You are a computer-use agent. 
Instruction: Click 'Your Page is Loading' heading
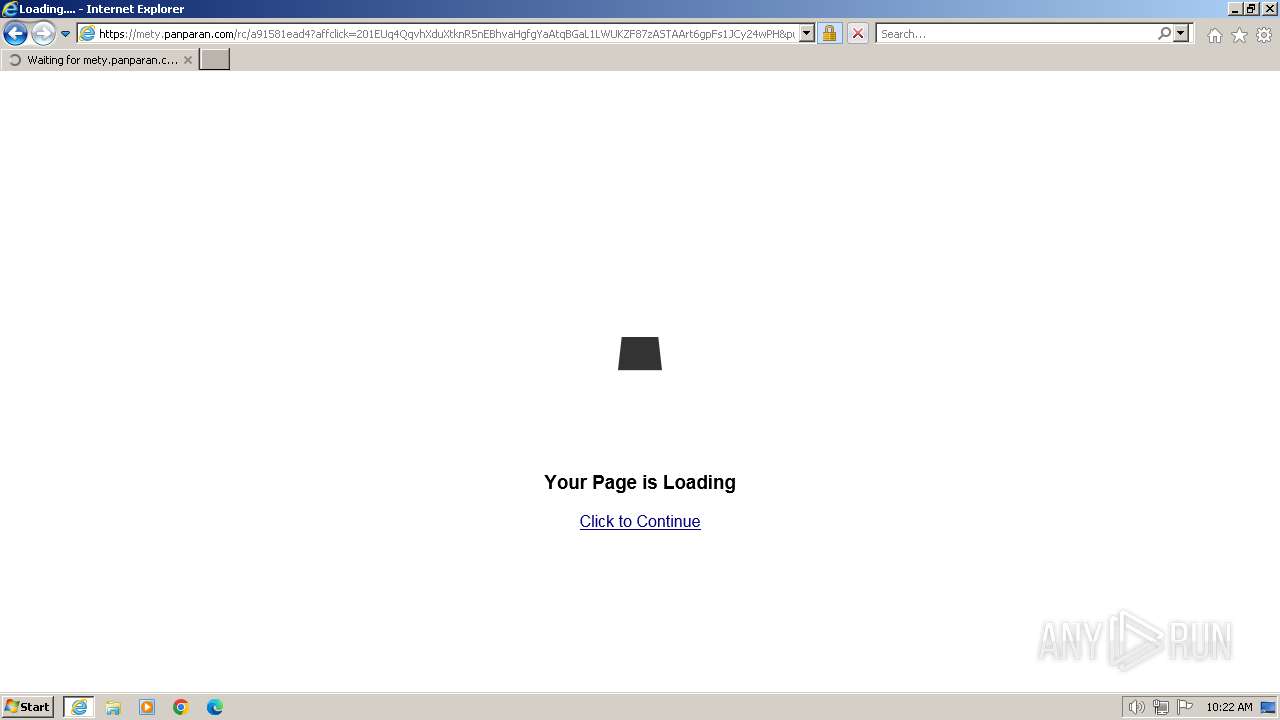(x=640, y=482)
